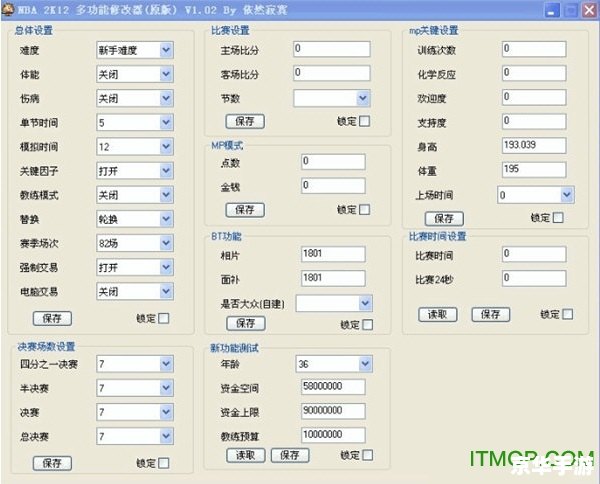
Task: Click 保存 button in 比赛设置
Action: pos(245,121)
